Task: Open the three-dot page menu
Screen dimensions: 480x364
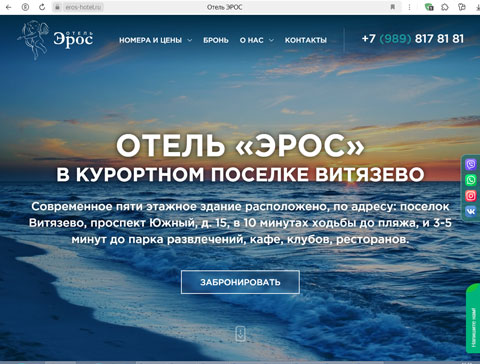Action: 409,7
